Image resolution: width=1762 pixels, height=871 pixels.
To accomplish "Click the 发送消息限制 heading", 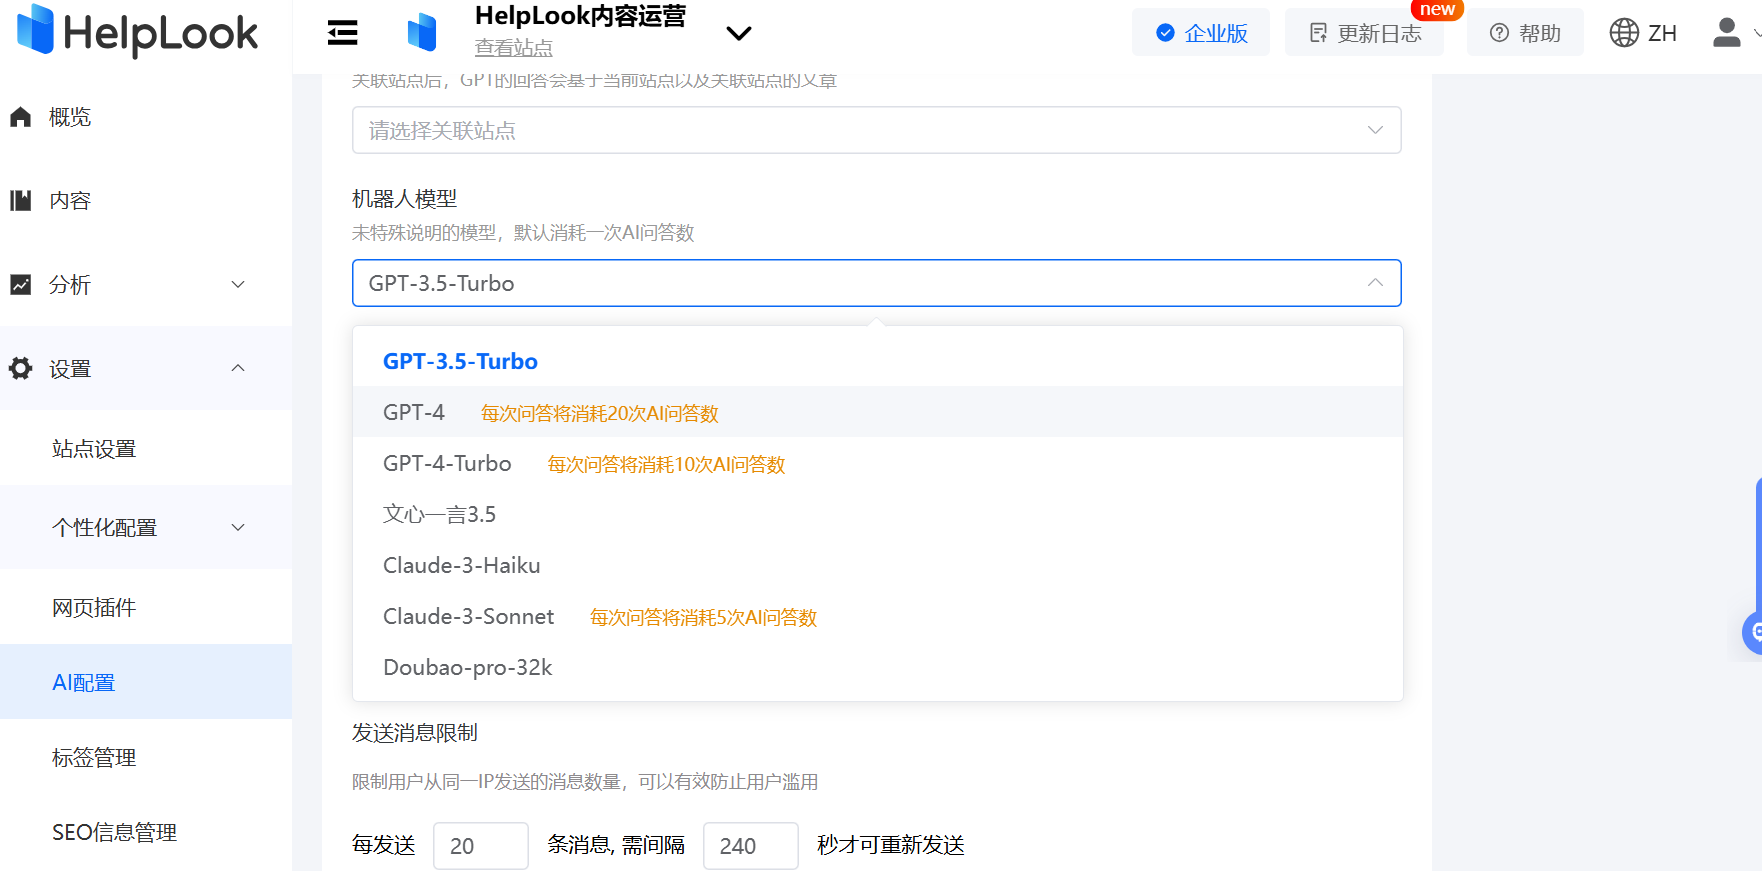I will point(415,733).
